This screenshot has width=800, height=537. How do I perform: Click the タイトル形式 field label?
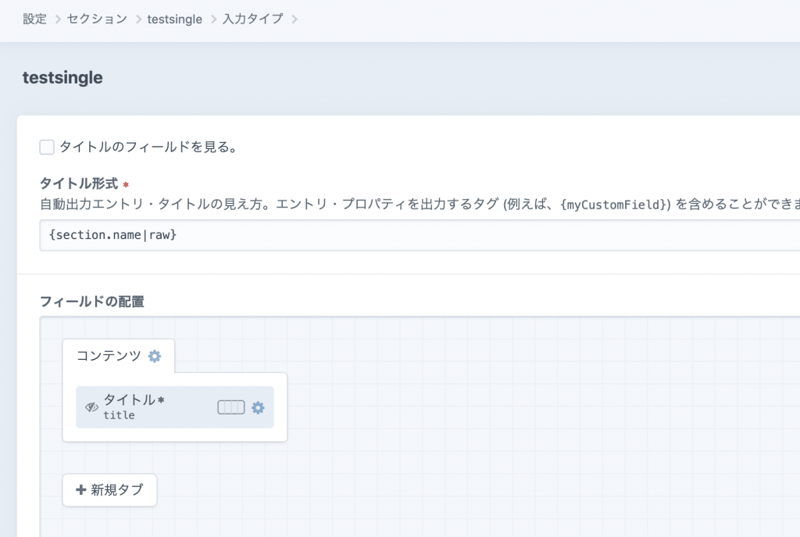pos(78,184)
